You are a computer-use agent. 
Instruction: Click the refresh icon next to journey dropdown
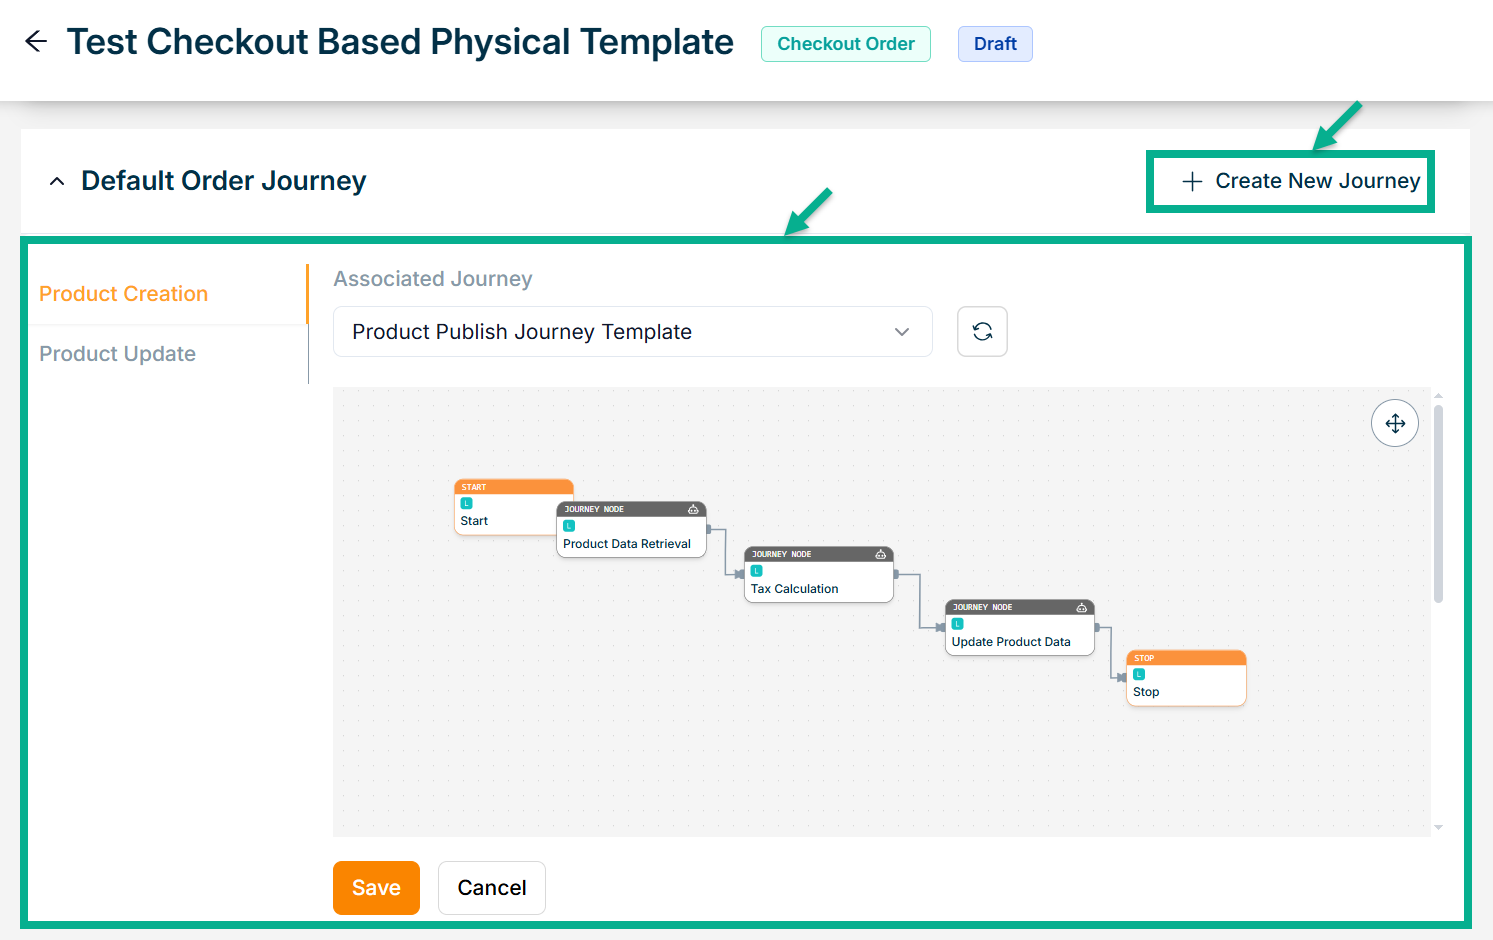[982, 332]
